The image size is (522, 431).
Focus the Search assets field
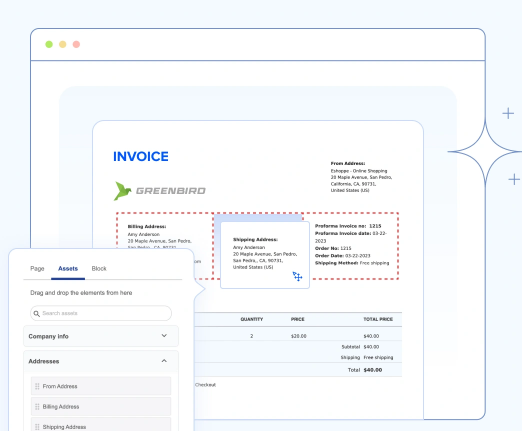tap(101, 313)
